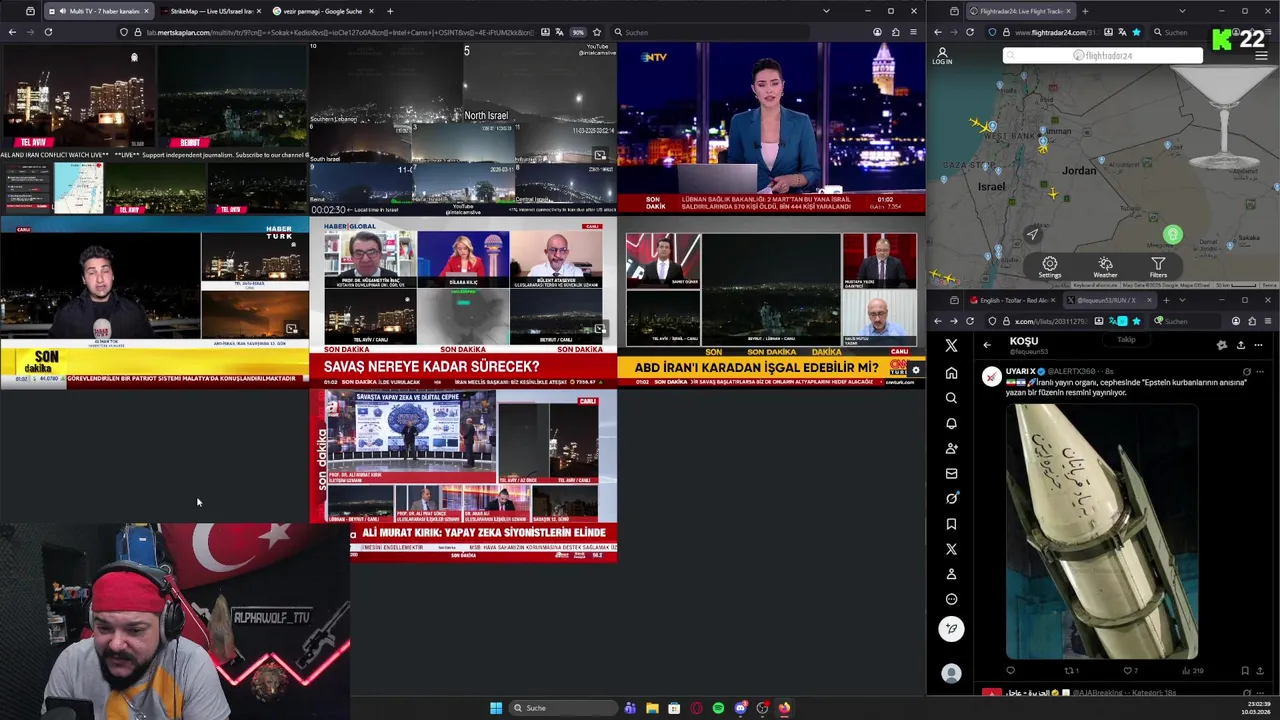The height and width of the screenshot is (720, 1280).
Task: Open Flightradar24 Settings gear
Action: (x=1050, y=267)
